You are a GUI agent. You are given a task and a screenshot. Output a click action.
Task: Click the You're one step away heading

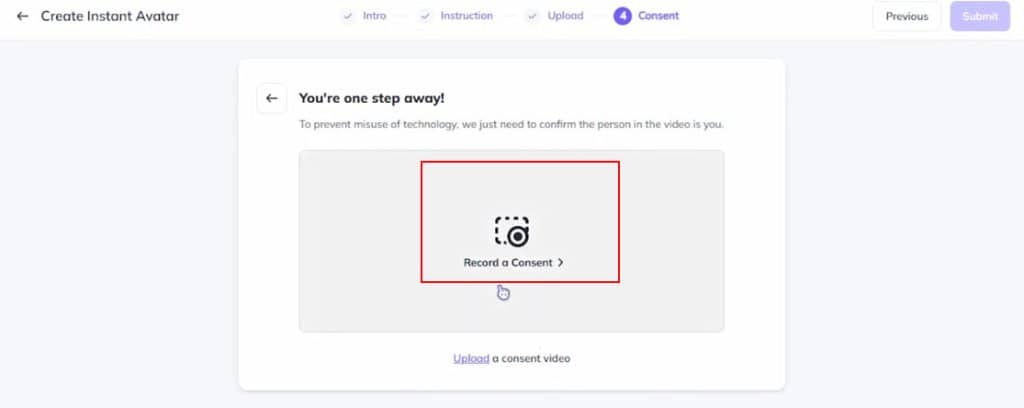pos(372,99)
